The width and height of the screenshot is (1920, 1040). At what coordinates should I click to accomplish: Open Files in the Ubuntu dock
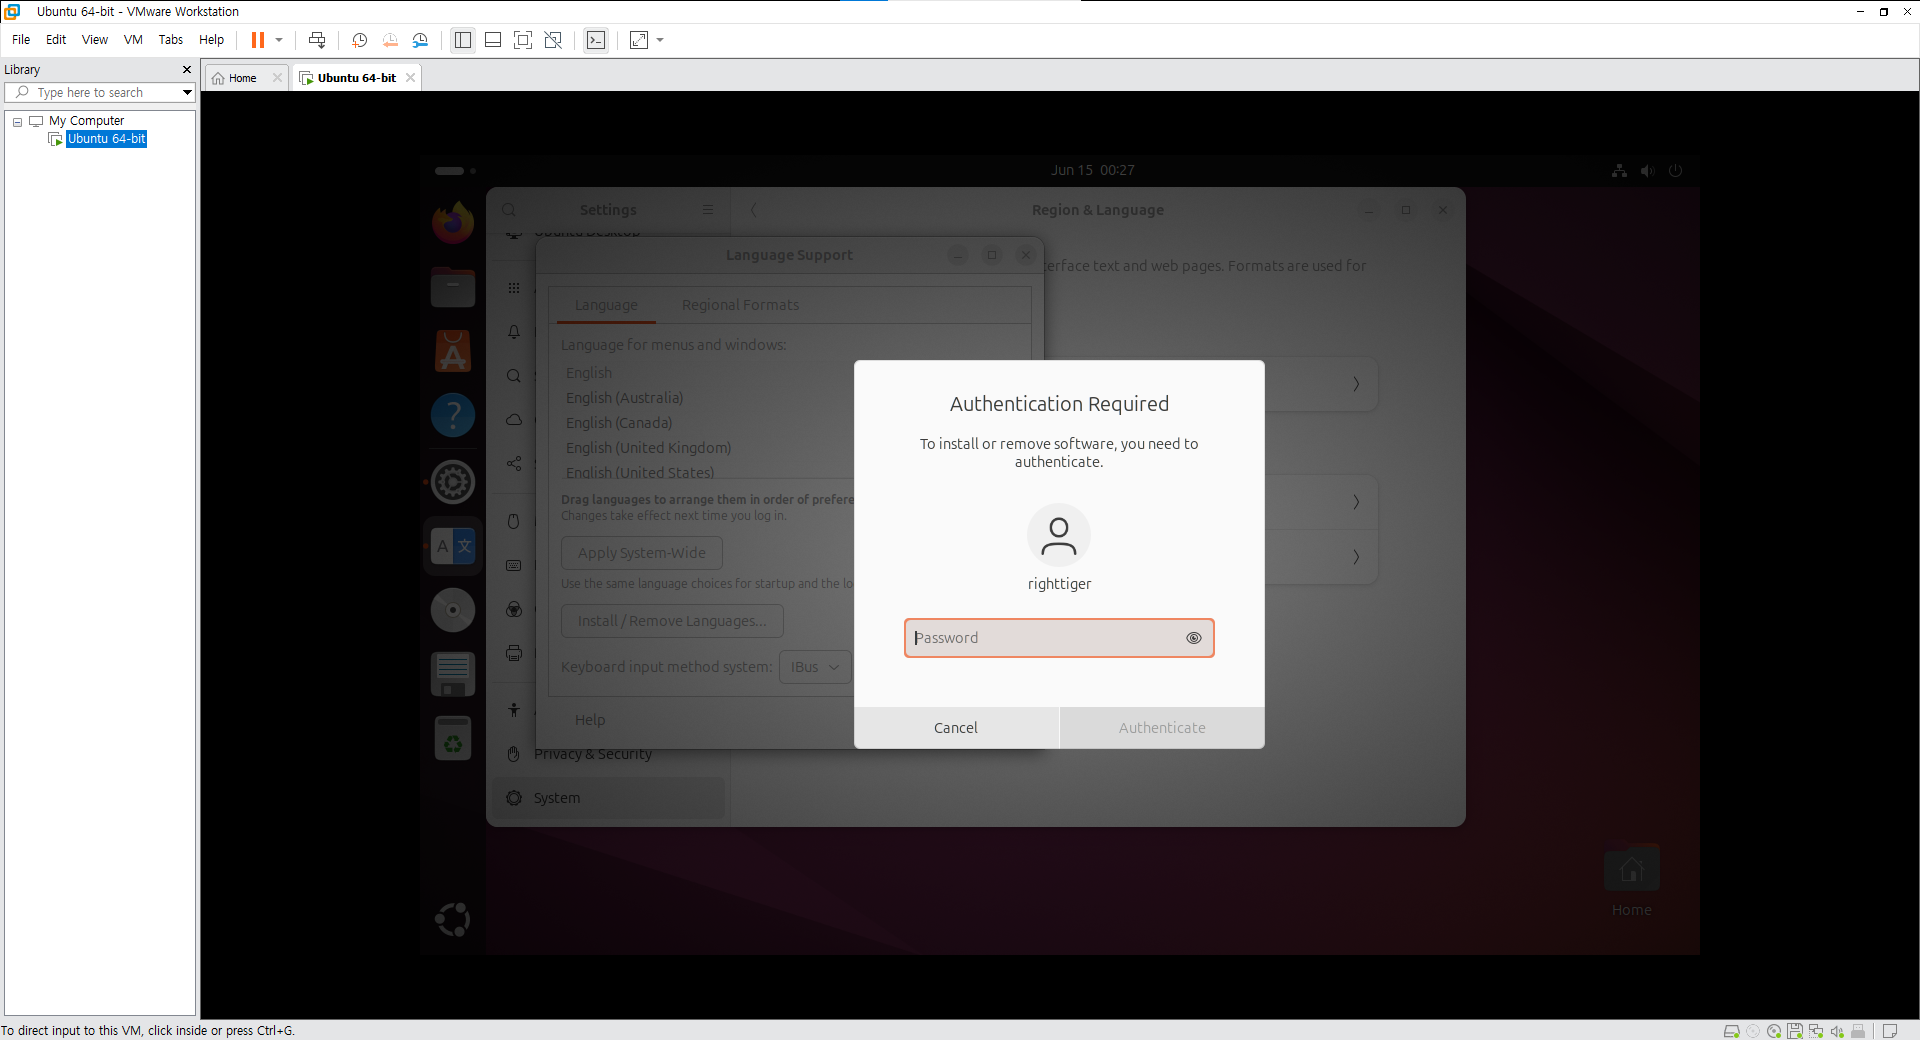453,288
